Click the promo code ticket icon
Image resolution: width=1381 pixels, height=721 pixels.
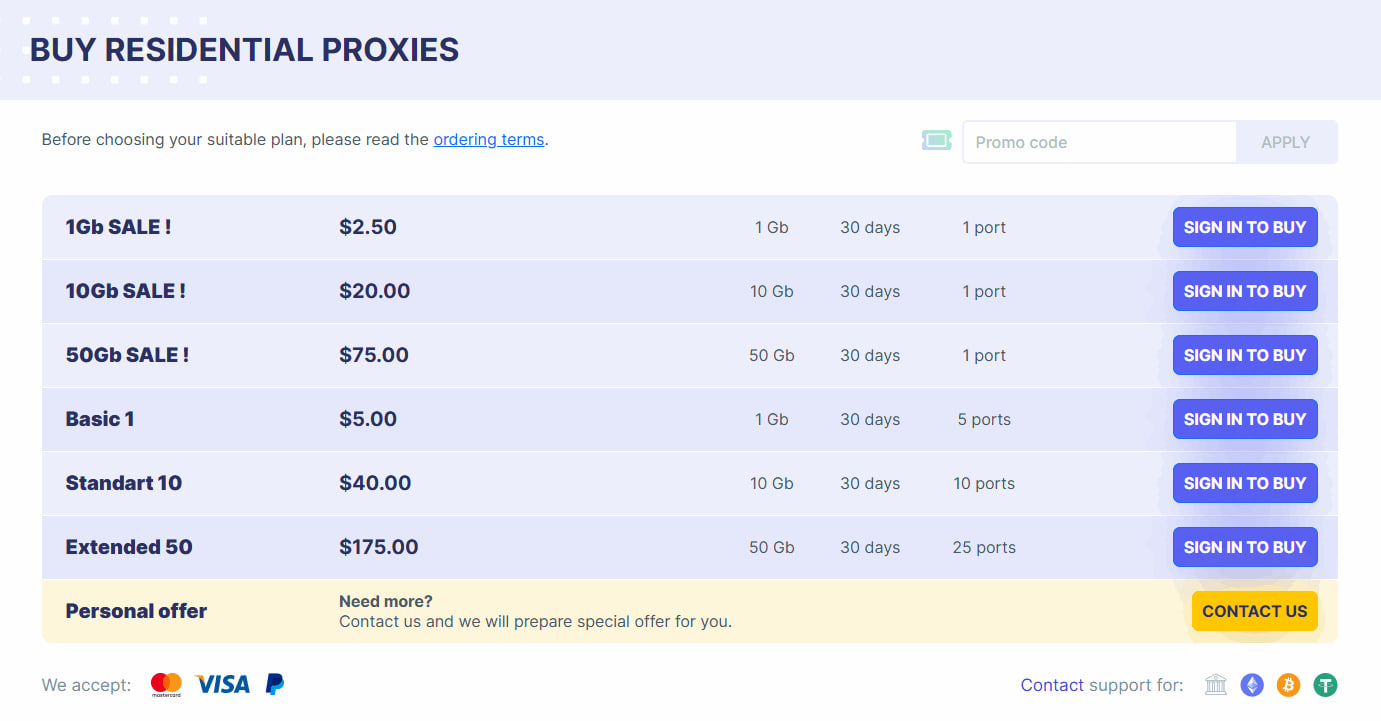(x=936, y=141)
